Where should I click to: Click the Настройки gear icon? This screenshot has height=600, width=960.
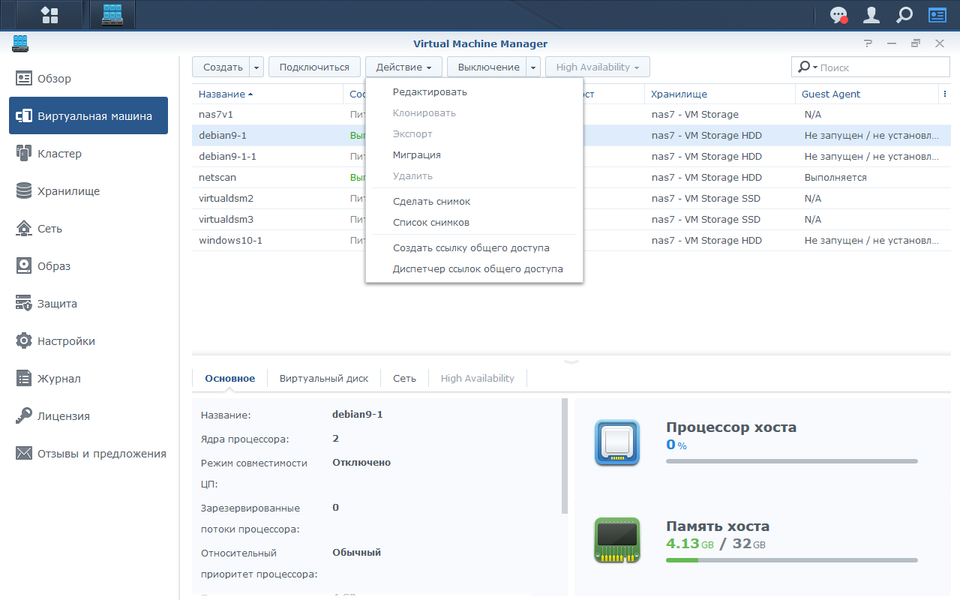click(23, 340)
